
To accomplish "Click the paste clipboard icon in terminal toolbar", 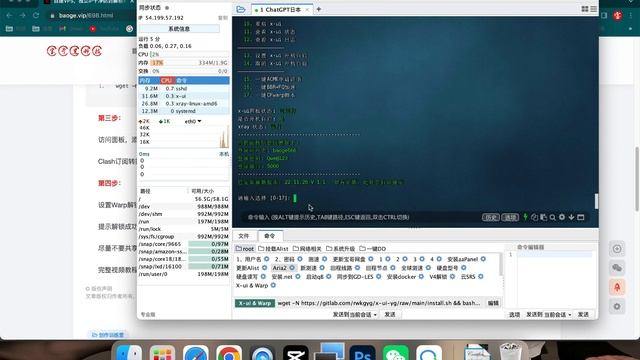I will click(x=543, y=217).
